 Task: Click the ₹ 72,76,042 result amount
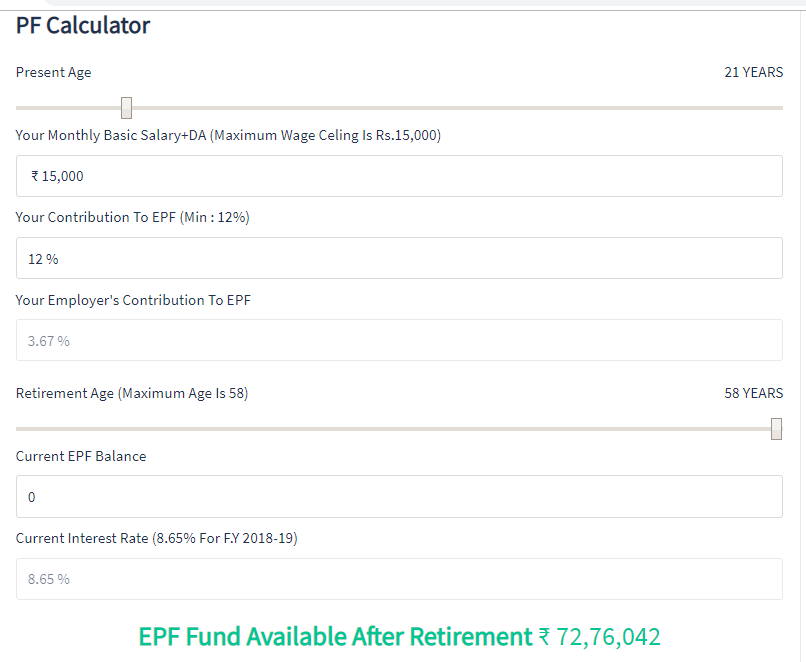click(x=599, y=637)
